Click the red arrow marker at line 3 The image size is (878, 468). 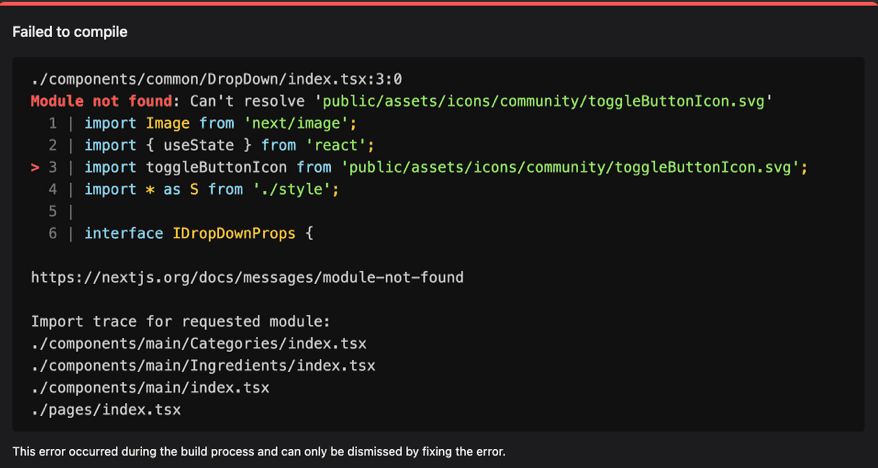point(36,167)
